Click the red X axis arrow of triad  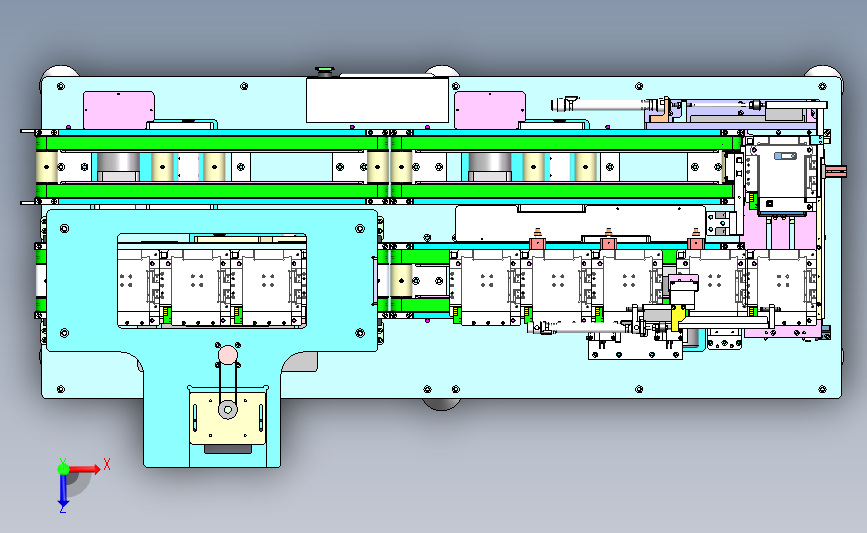84,469
